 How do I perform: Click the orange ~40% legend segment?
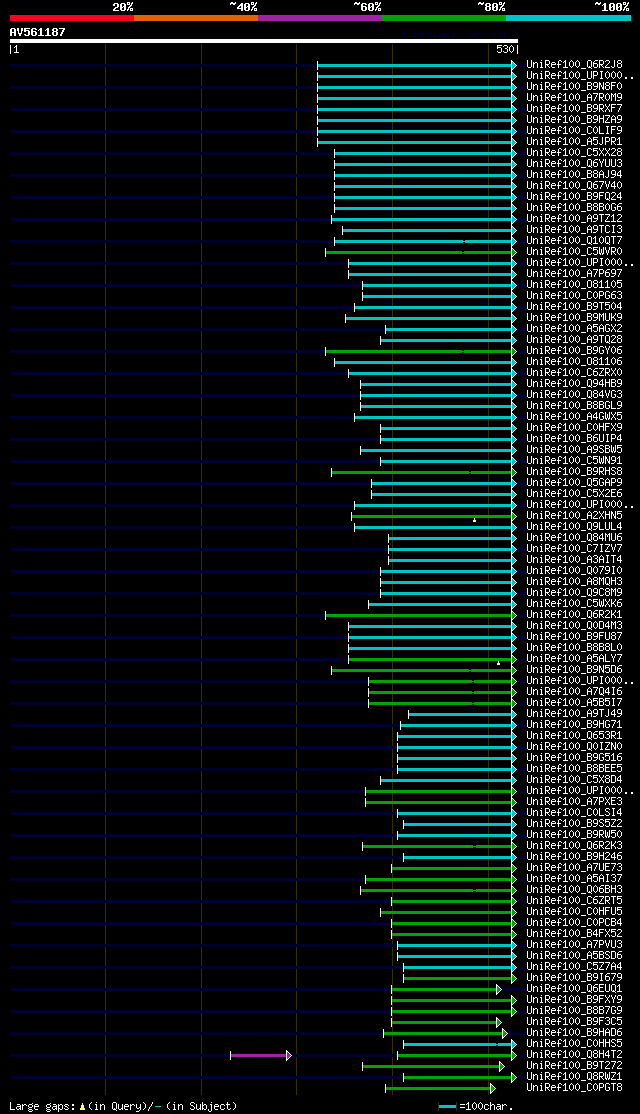point(196,18)
